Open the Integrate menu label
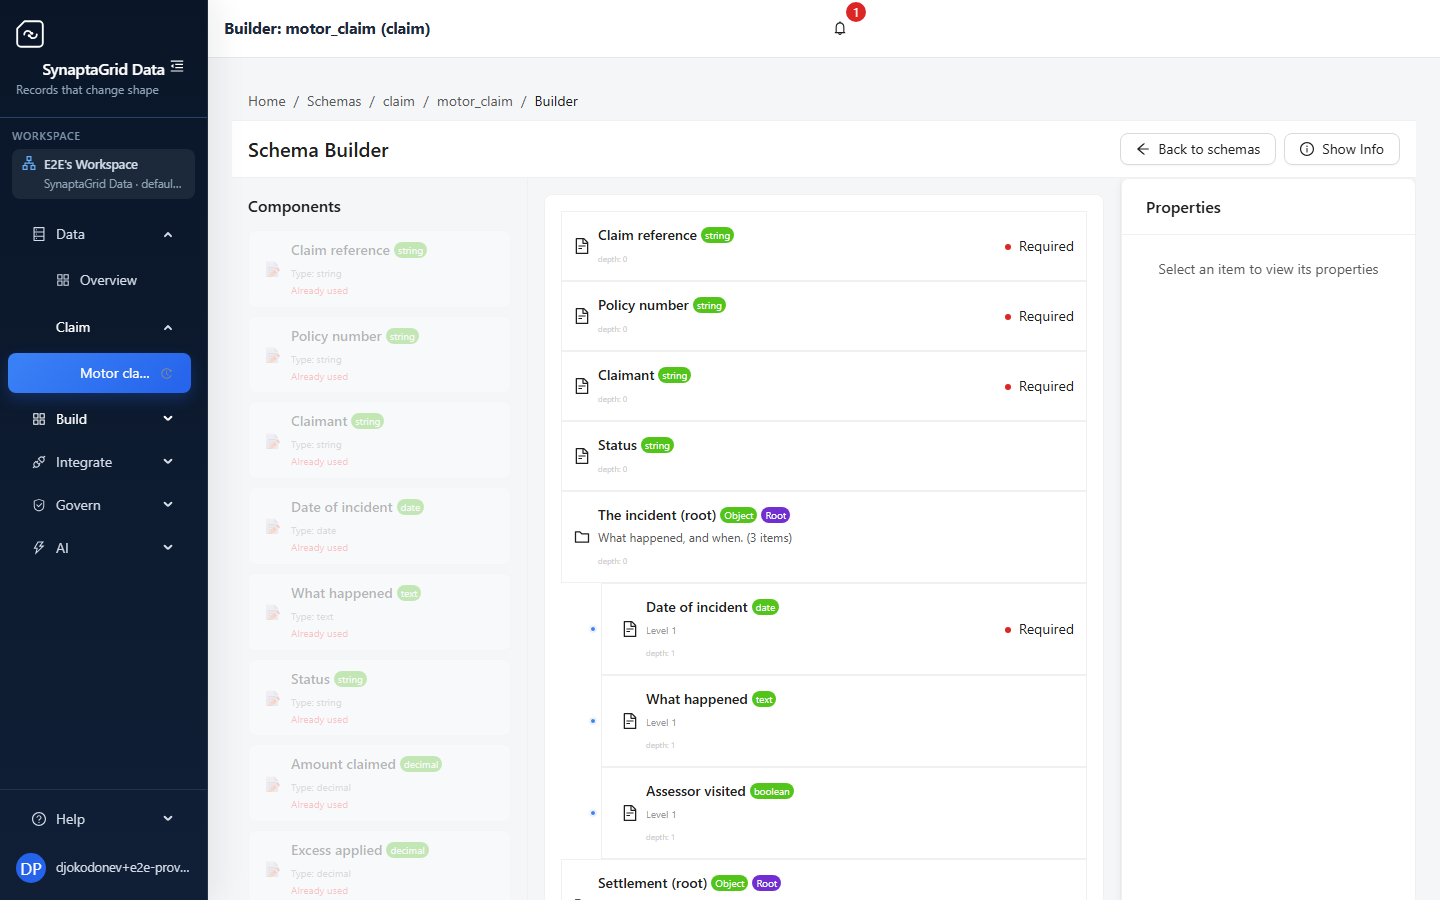The width and height of the screenshot is (1440, 900). point(84,462)
